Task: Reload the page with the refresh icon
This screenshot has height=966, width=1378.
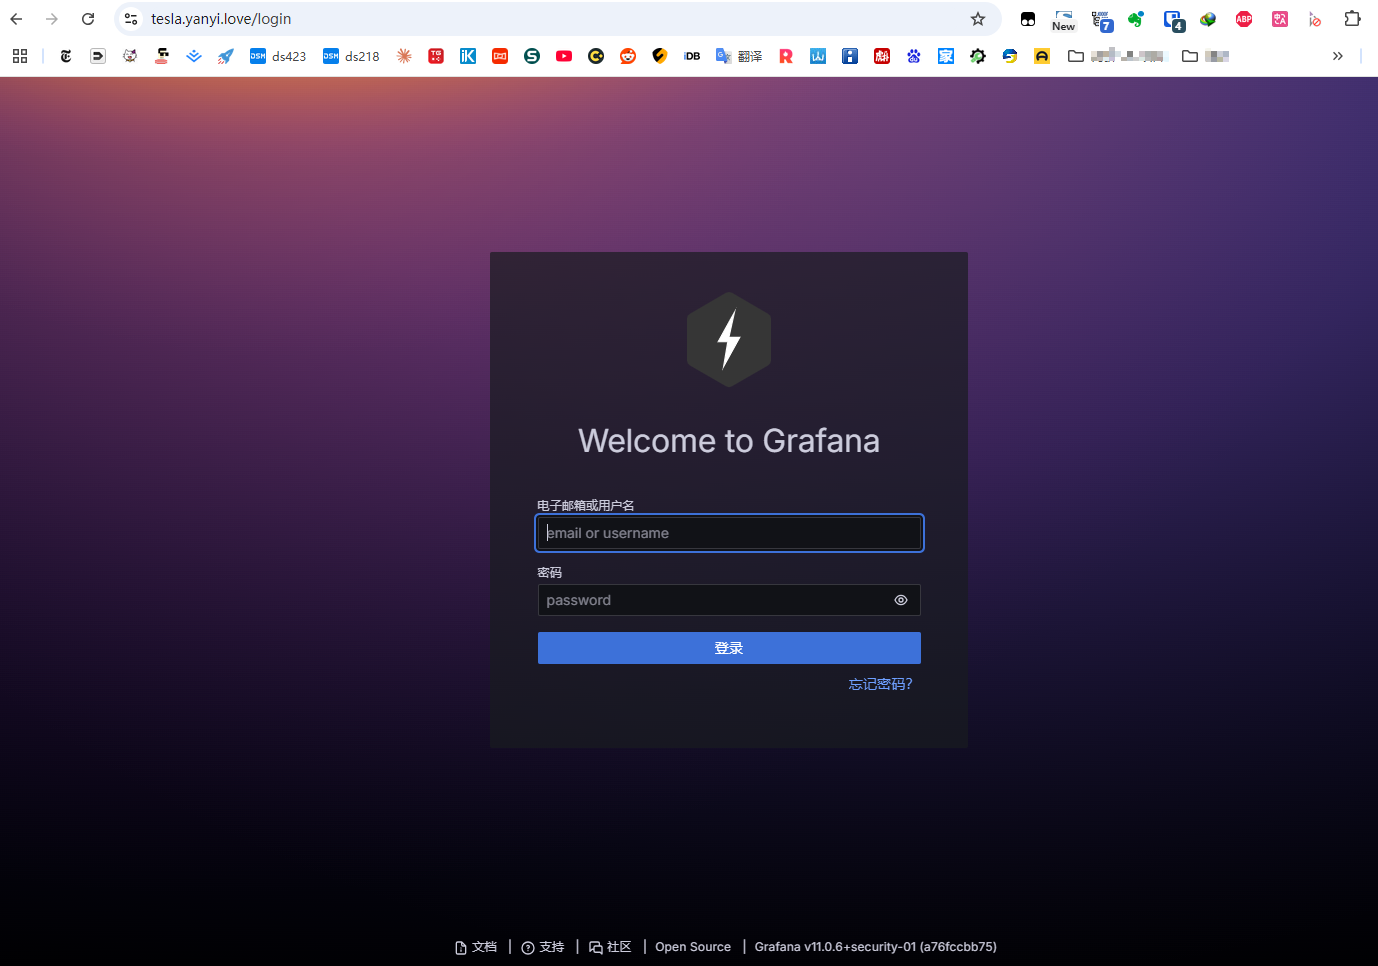Action: (88, 19)
